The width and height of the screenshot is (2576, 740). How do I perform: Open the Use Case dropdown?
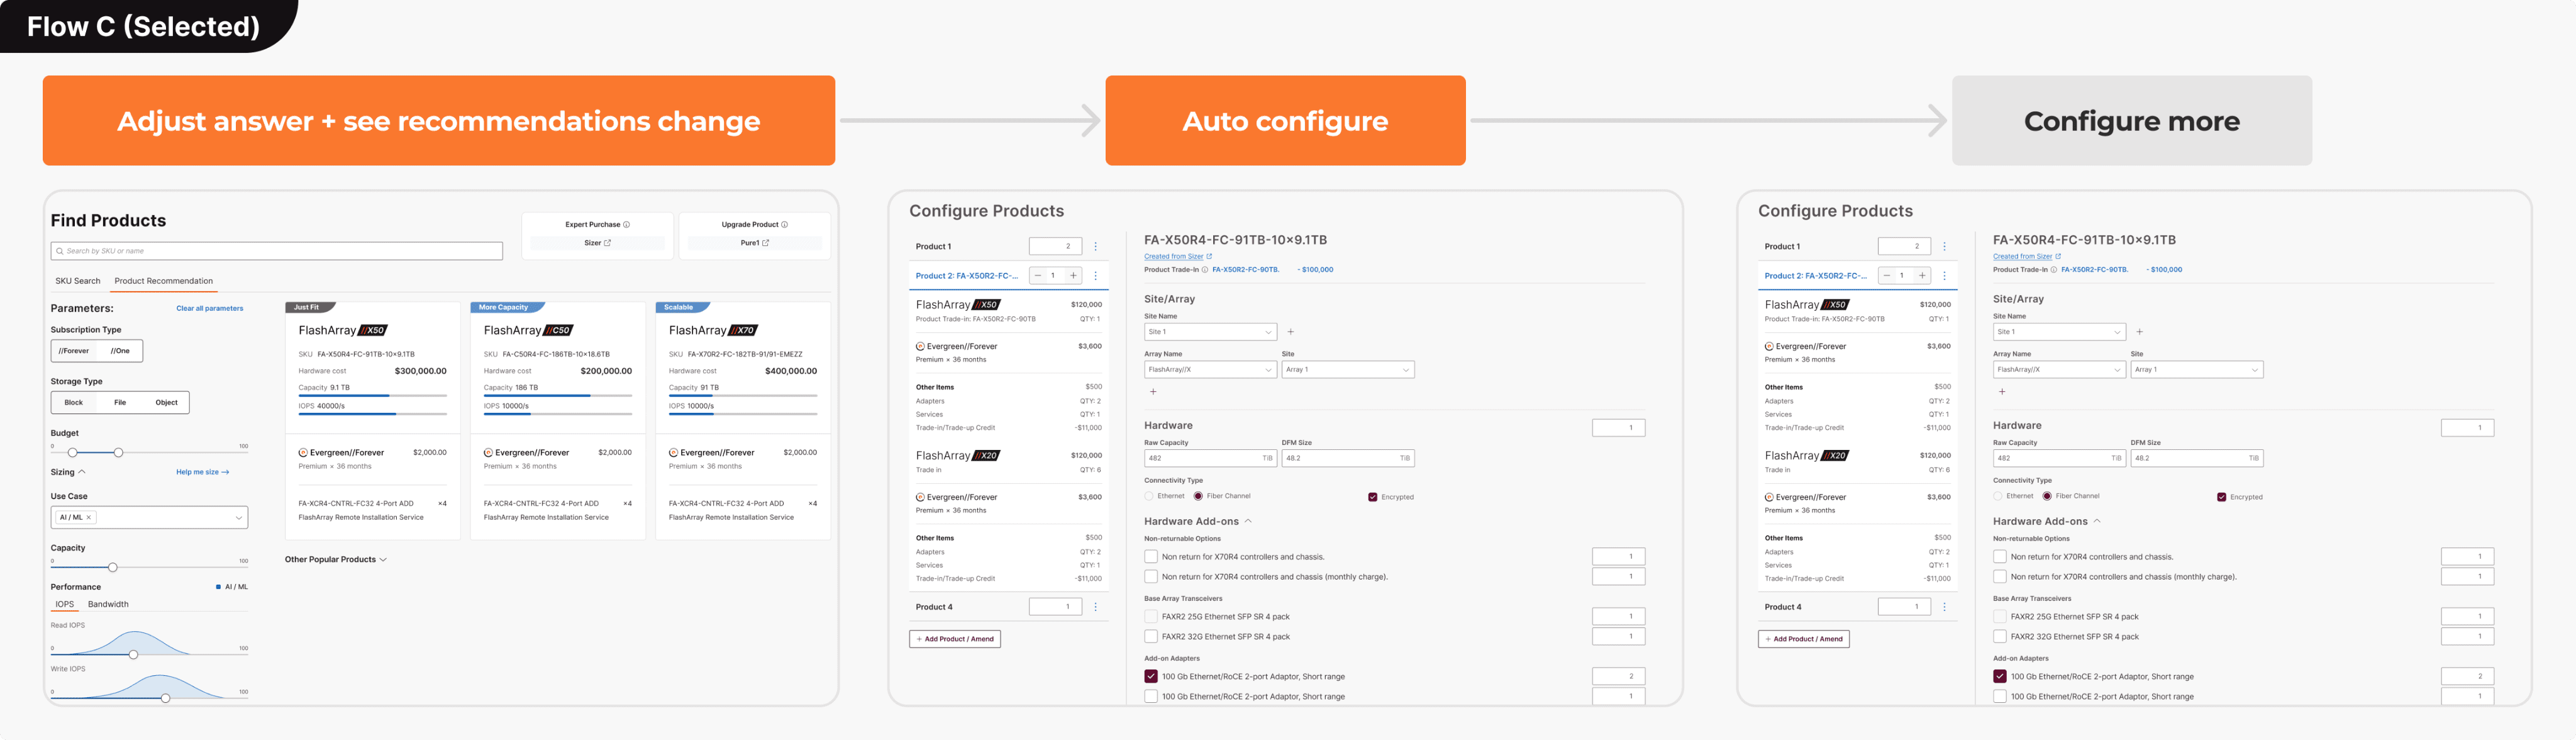tap(238, 517)
